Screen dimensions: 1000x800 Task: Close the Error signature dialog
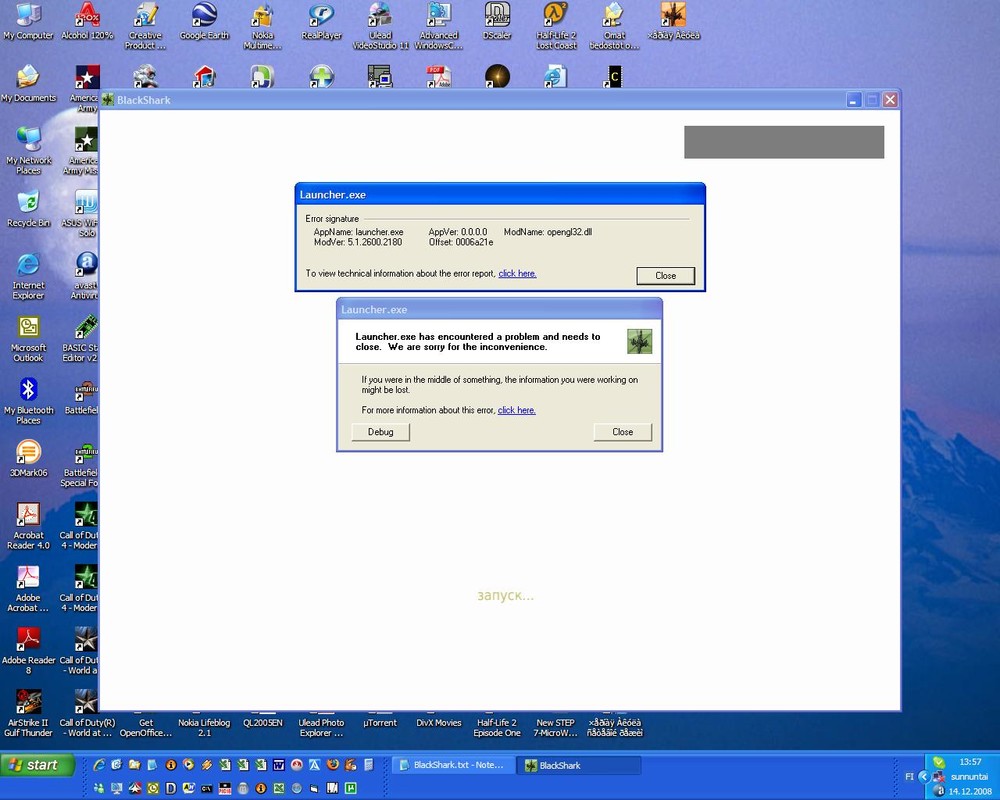click(665, 275)
